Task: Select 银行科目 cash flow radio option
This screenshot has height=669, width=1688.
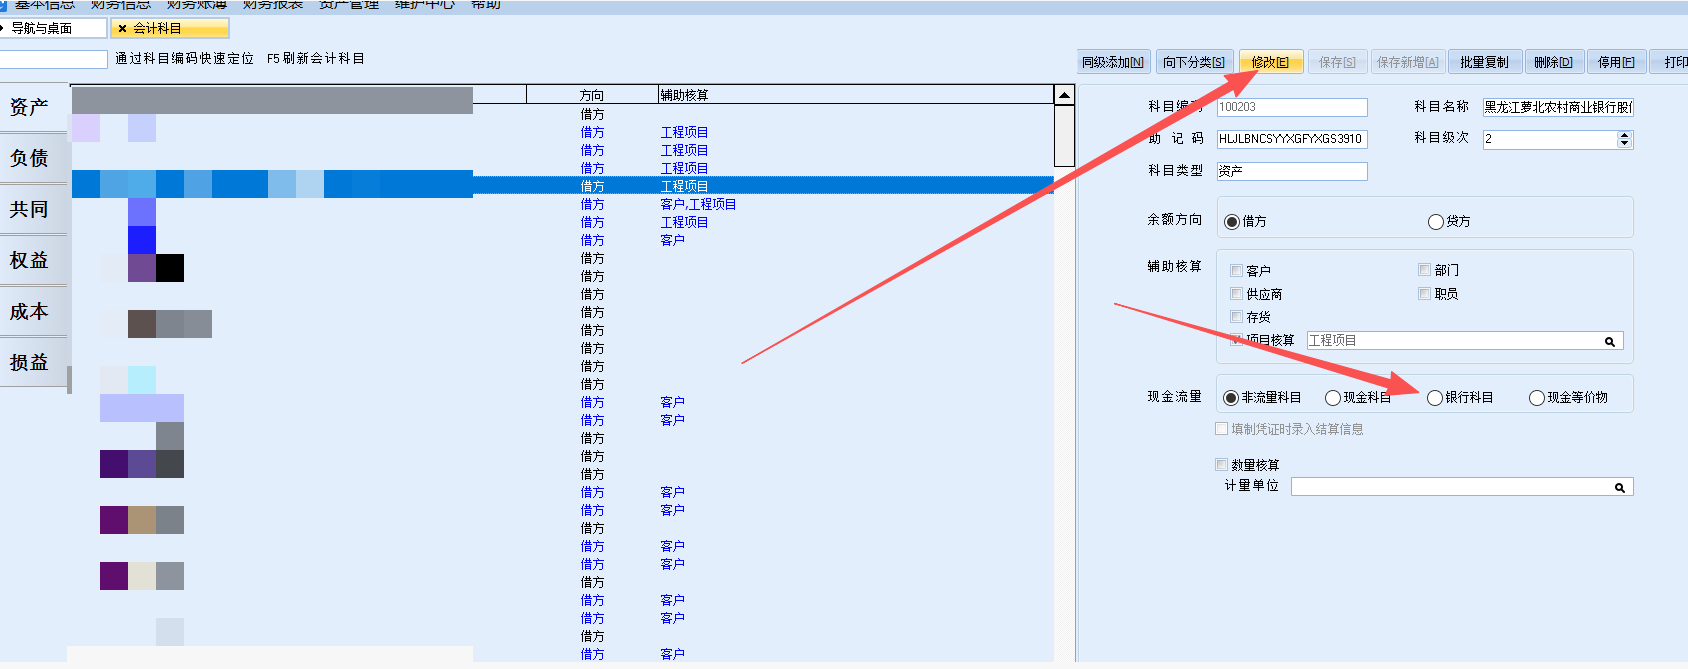Action: (1435, 398)
